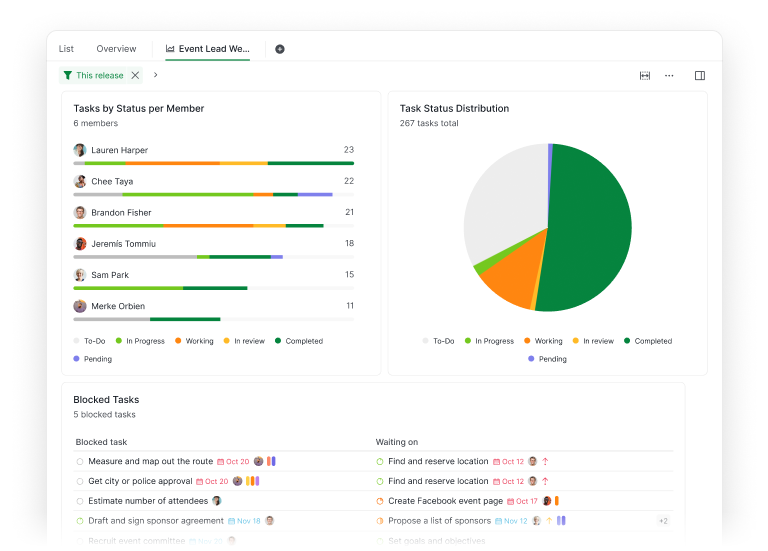Click Nov 18 date on sponsor agreement task
768x551 pixels.
pyautogui.click(x=244, y=521)
